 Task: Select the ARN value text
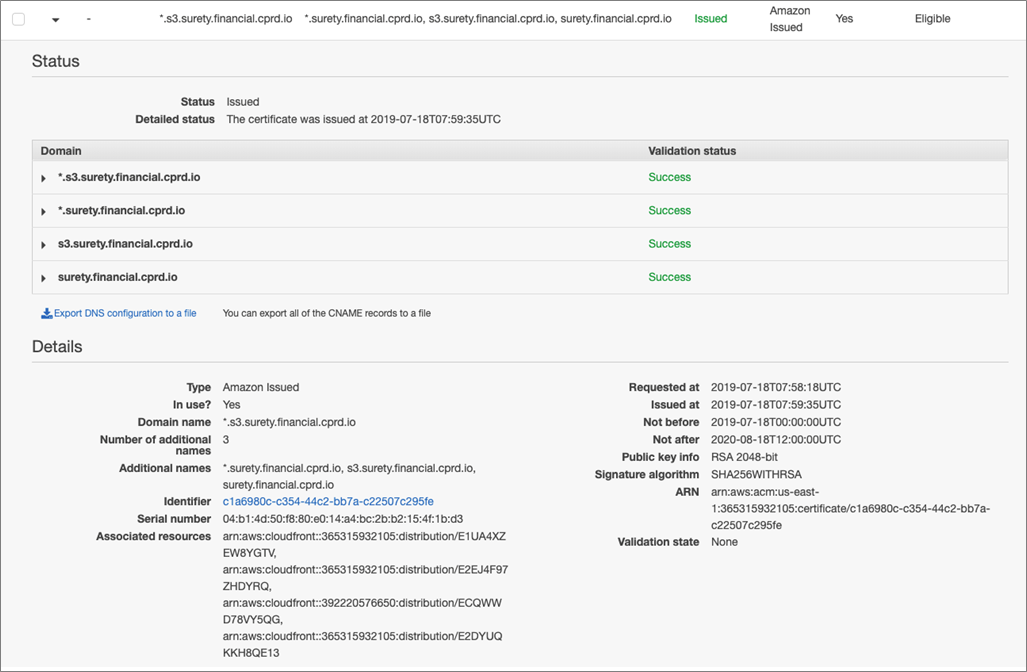[851, 508]
